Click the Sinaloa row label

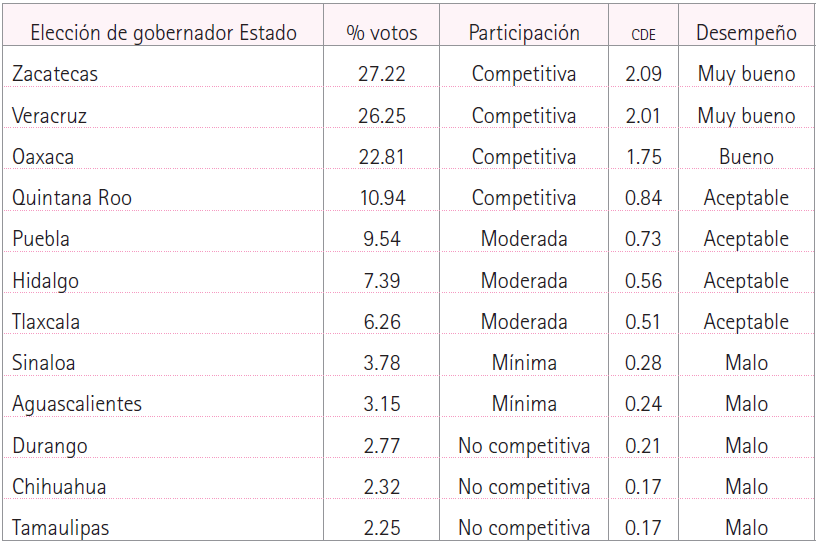[x=44, y=363]
